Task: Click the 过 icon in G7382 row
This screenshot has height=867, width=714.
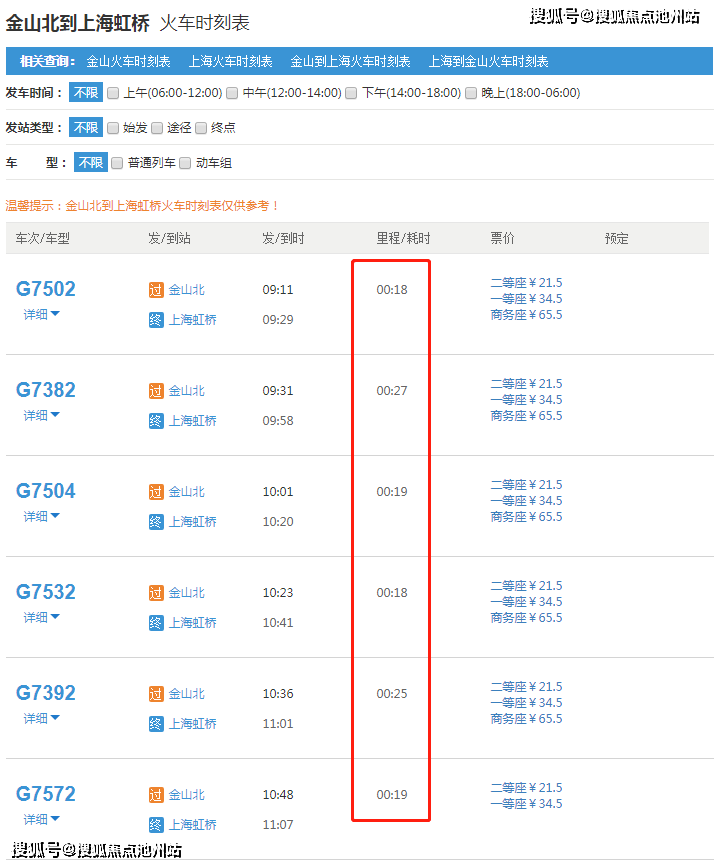Action: tap(156, 391)
